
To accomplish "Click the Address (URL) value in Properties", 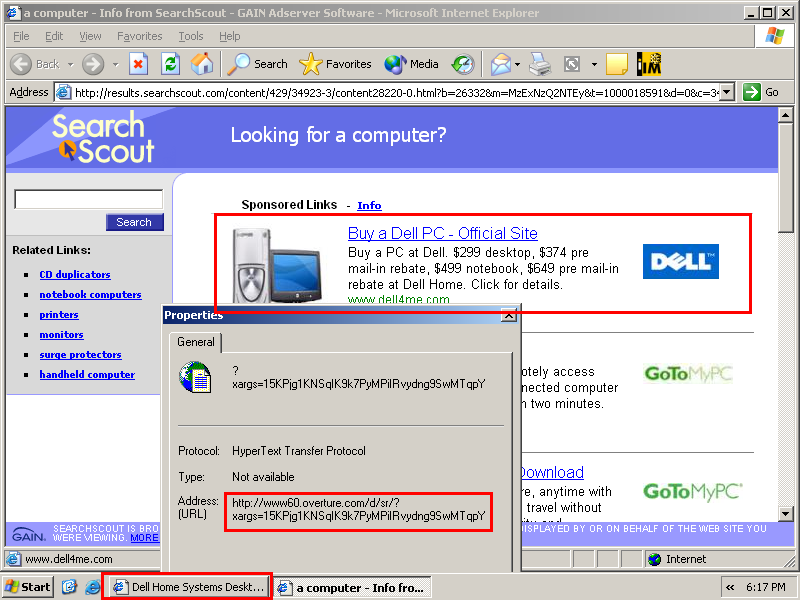I will tap(359, 509).
